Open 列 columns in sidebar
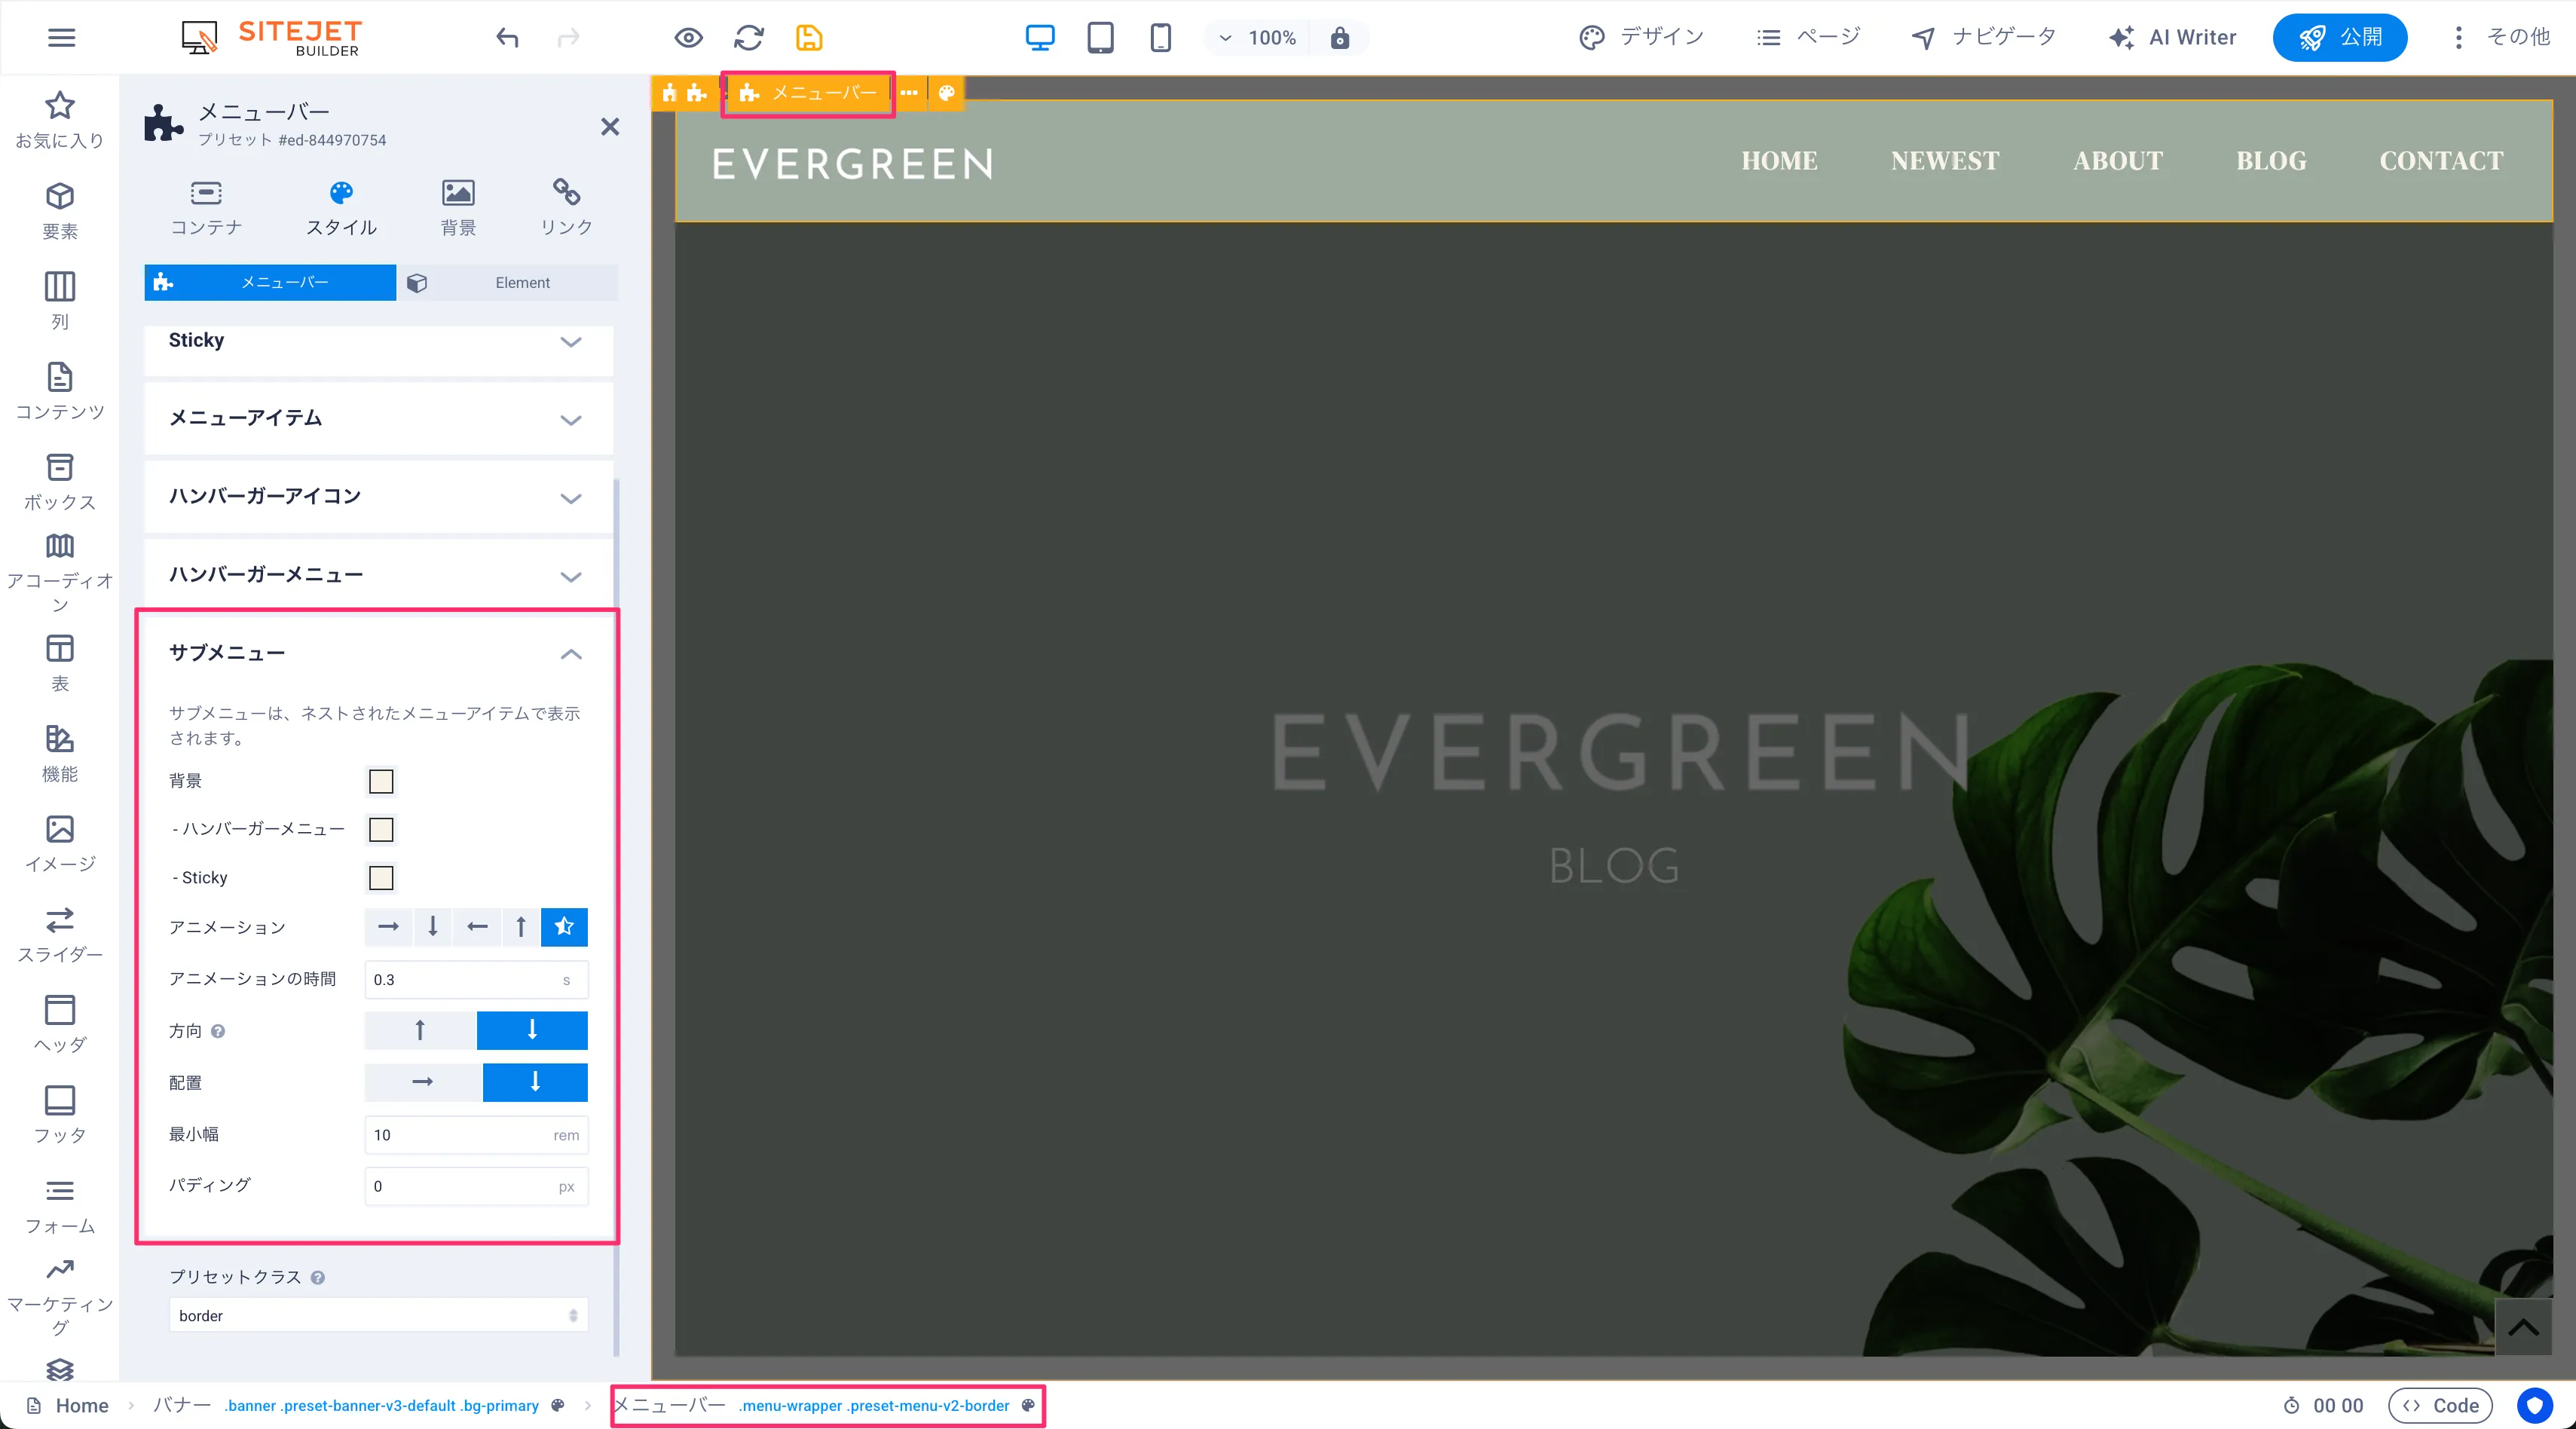The image size is (2576, 1429). tap(60, 300)
